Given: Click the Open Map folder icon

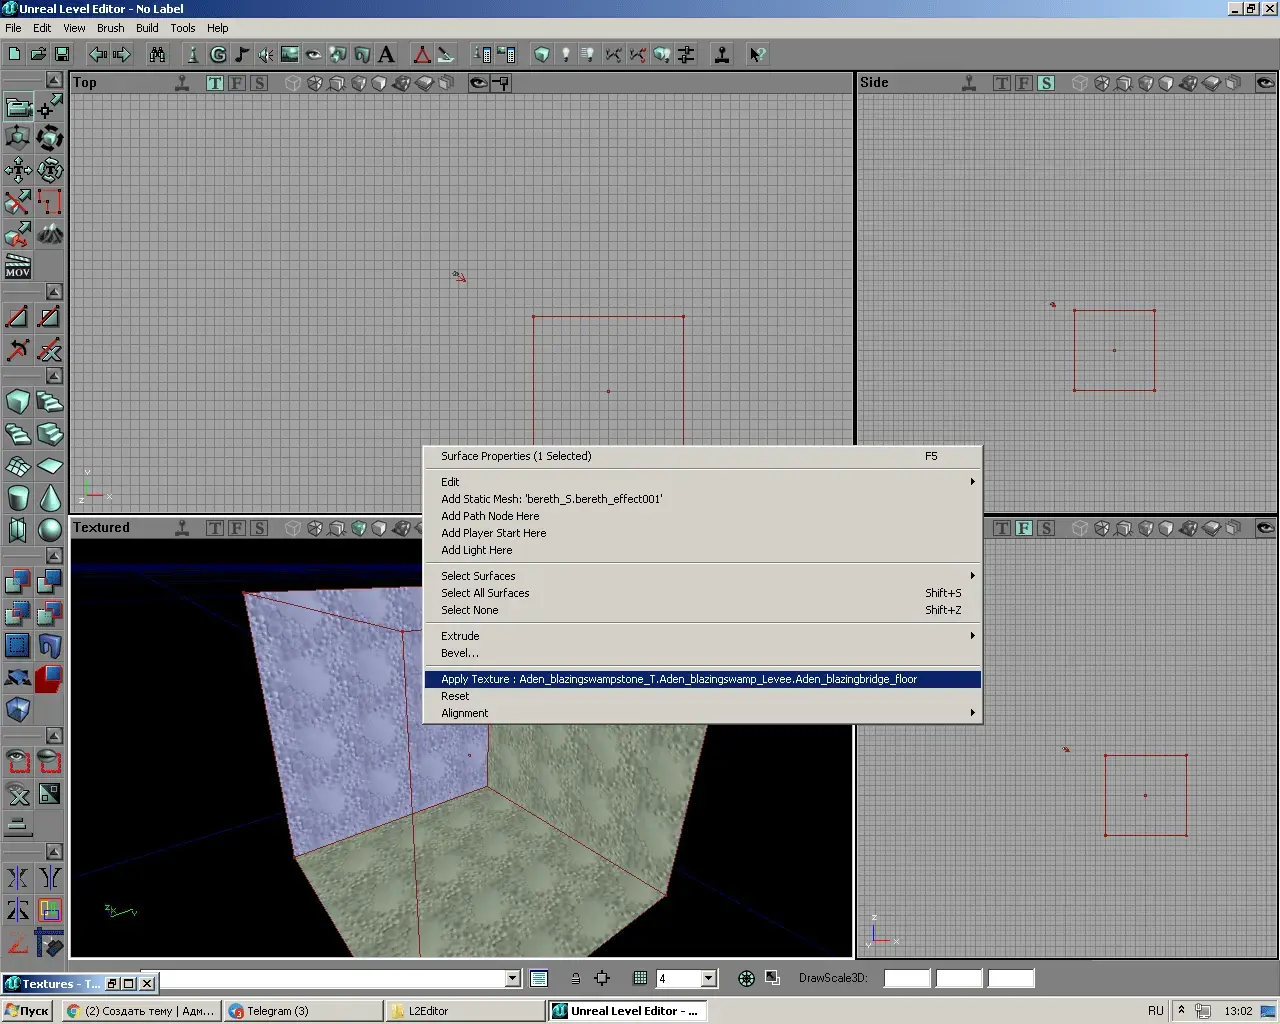Looking at the screenshot, I should pyautogui.click(x=38, y=54).
